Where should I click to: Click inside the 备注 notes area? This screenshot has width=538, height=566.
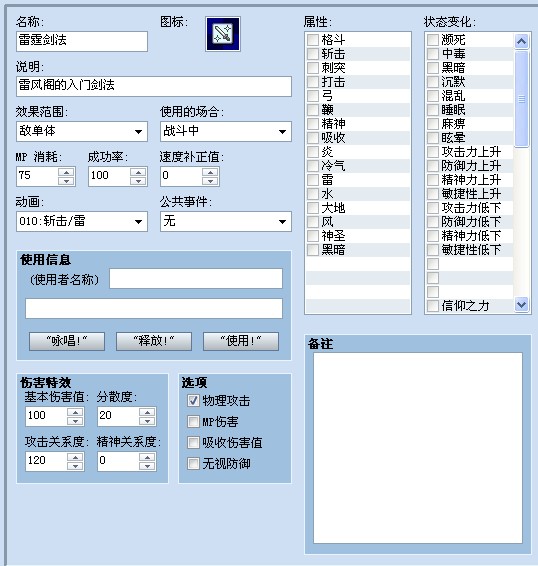418,448
